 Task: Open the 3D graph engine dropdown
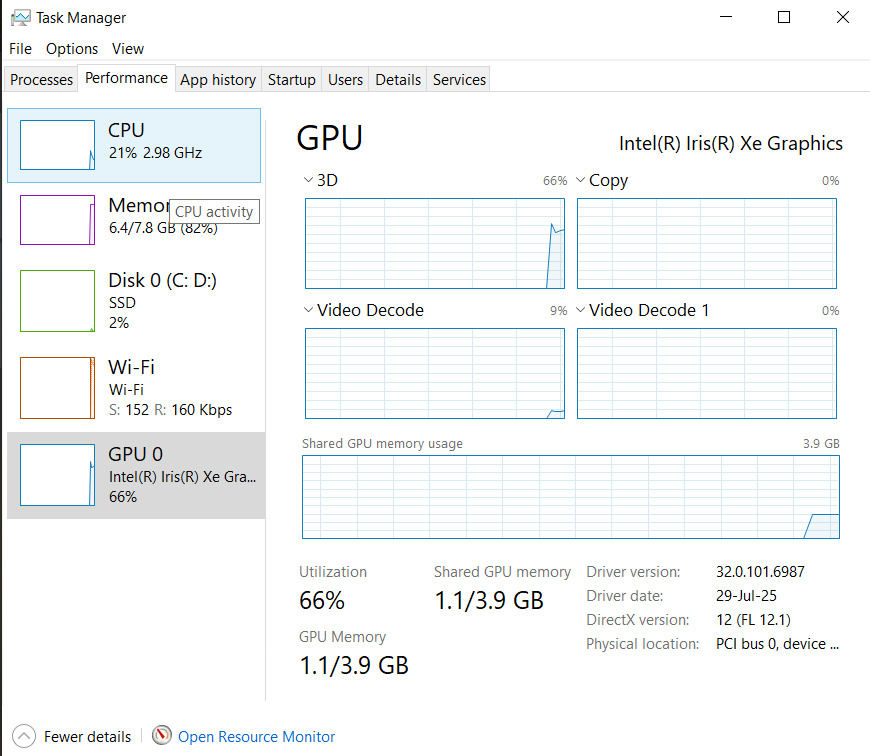(x=308, y=181)
